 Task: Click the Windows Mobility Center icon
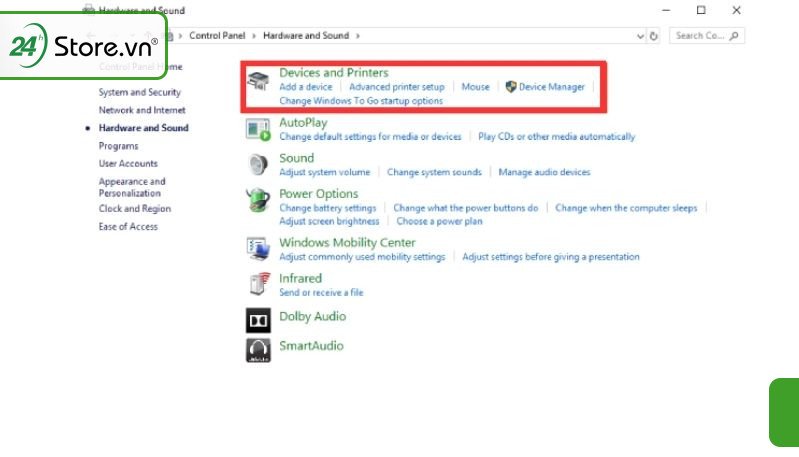pos(258,249)
